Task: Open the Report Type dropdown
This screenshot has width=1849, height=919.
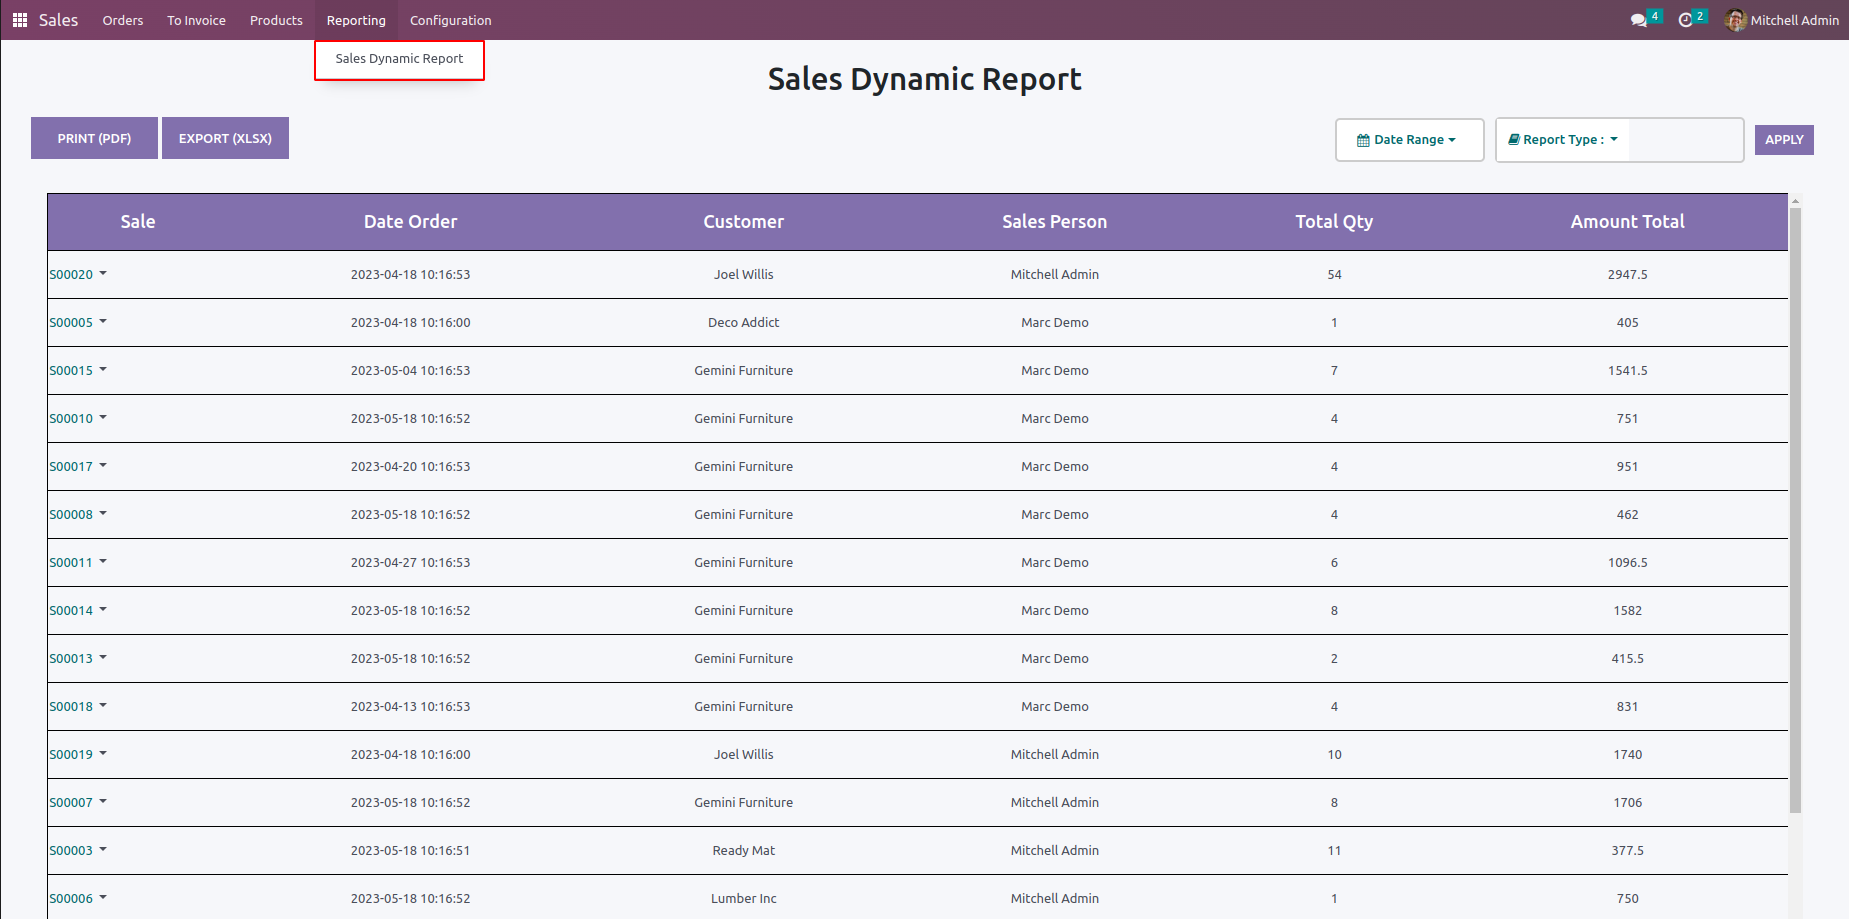Action: (1563, 140)
